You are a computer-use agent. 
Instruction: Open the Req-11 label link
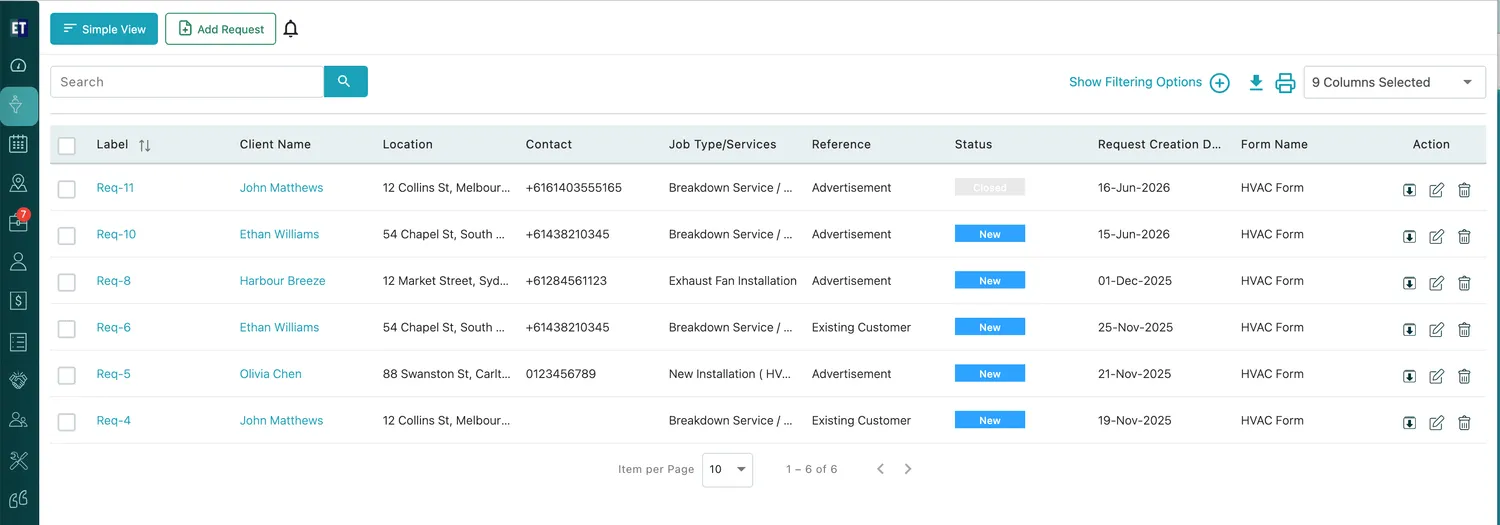[115, 188]
